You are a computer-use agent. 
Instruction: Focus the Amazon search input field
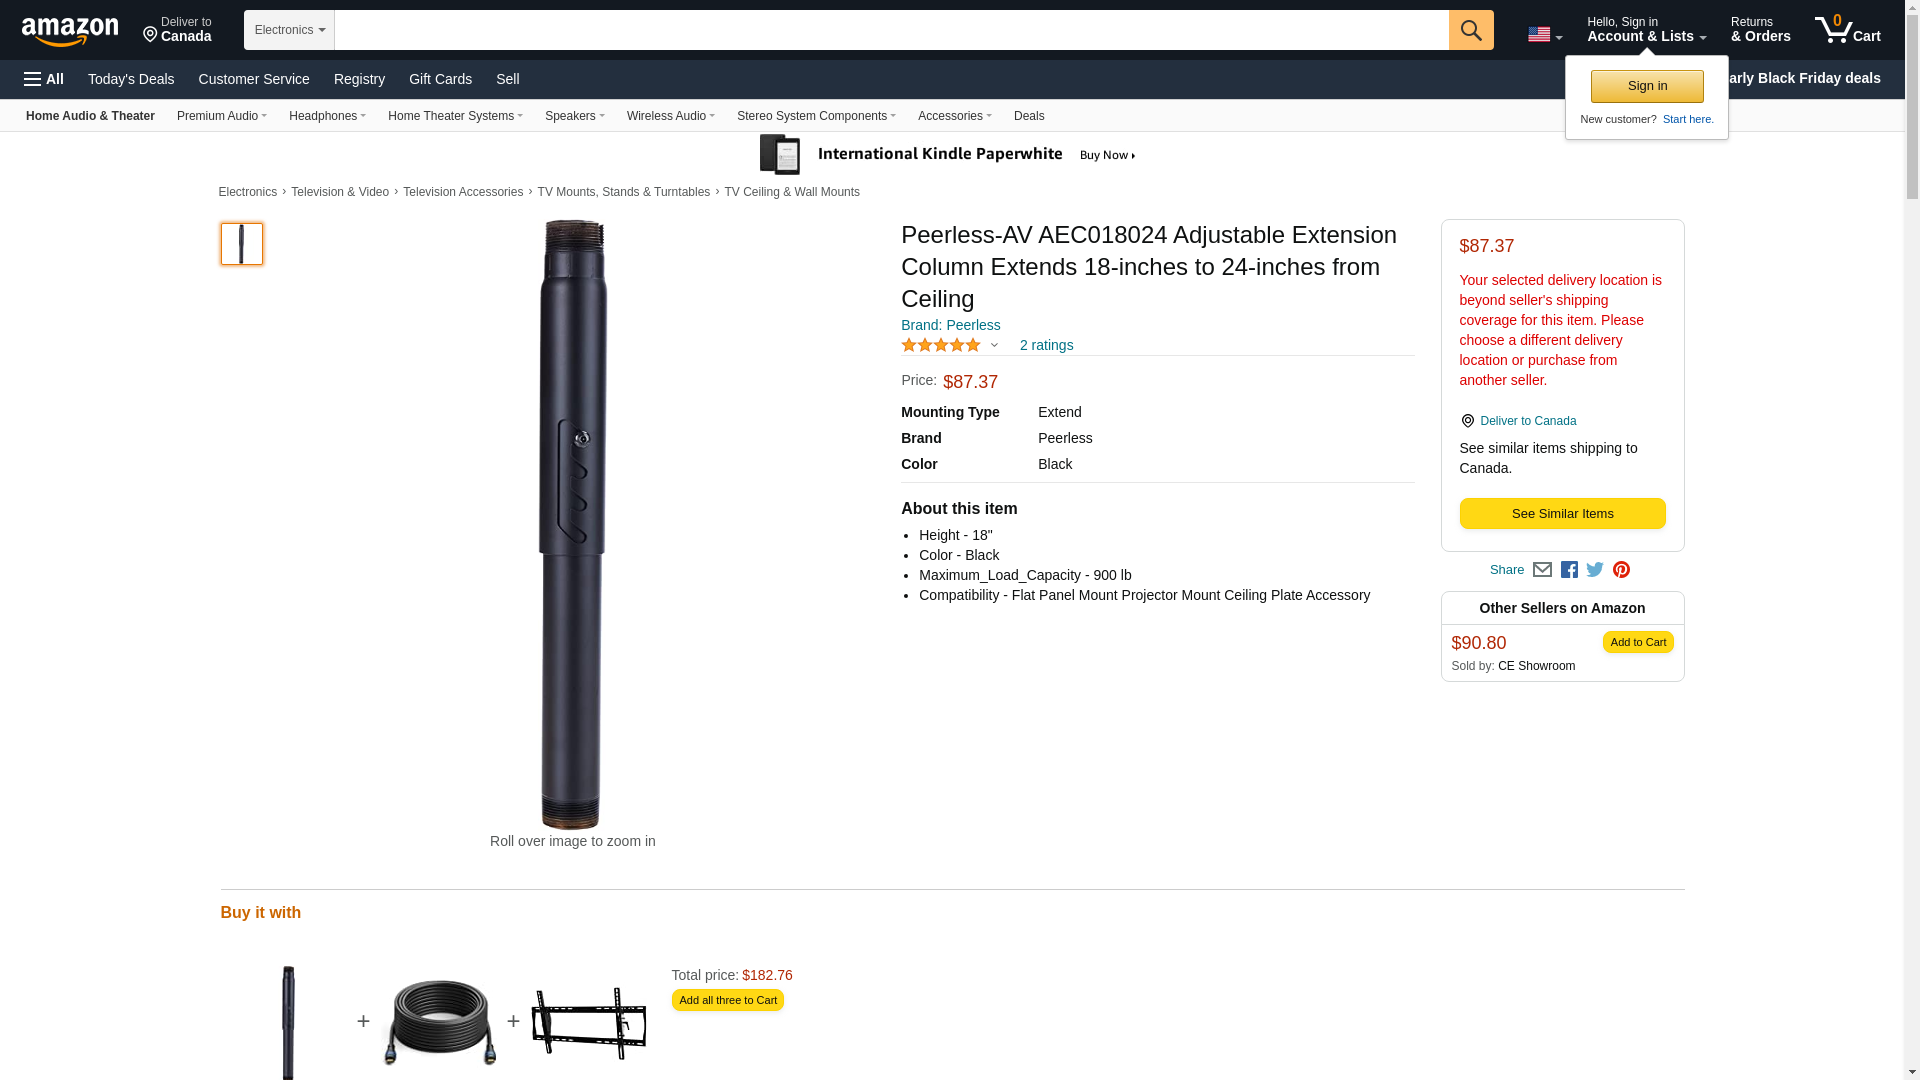click(x=890, y=30)
